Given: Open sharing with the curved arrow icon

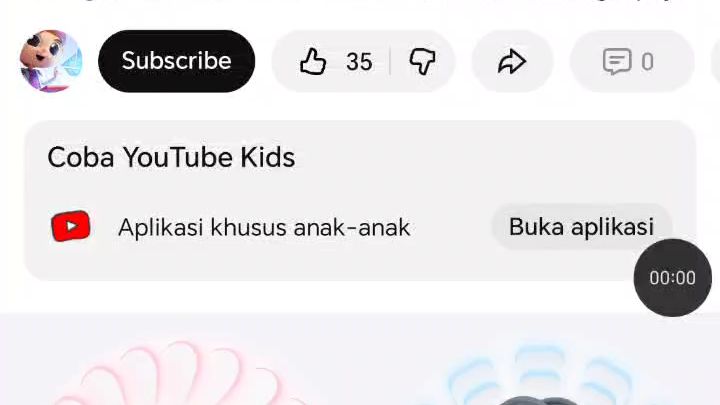Looking at the screenshot, I should coord(512,62).
